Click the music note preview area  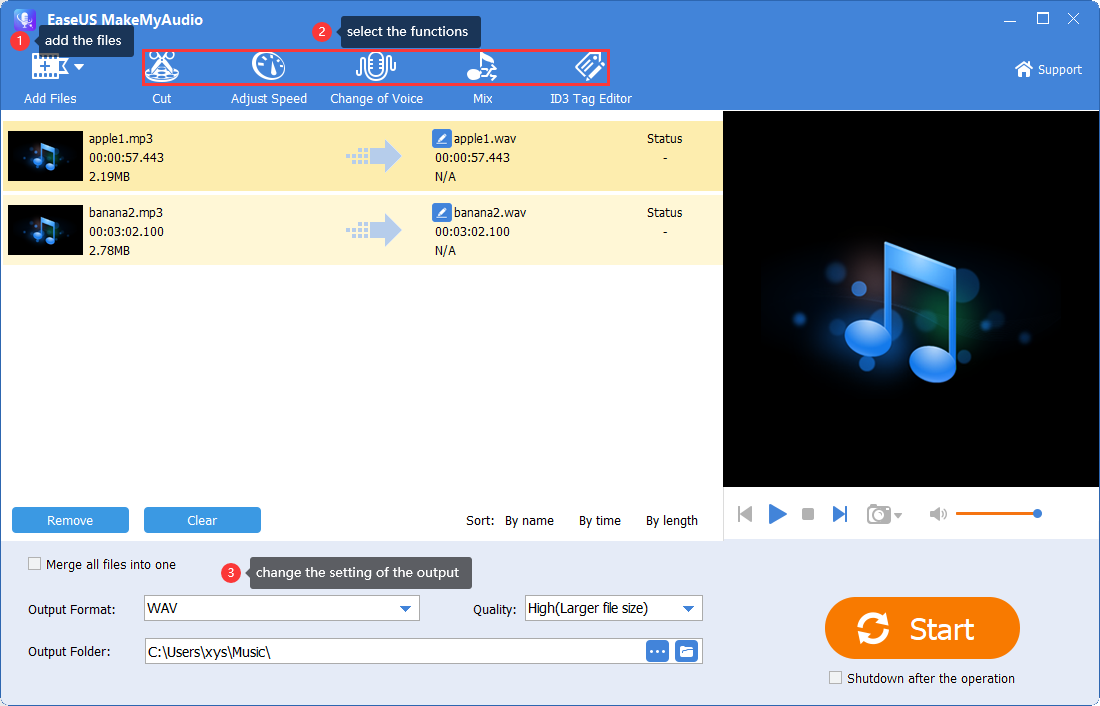click(911, 298)
